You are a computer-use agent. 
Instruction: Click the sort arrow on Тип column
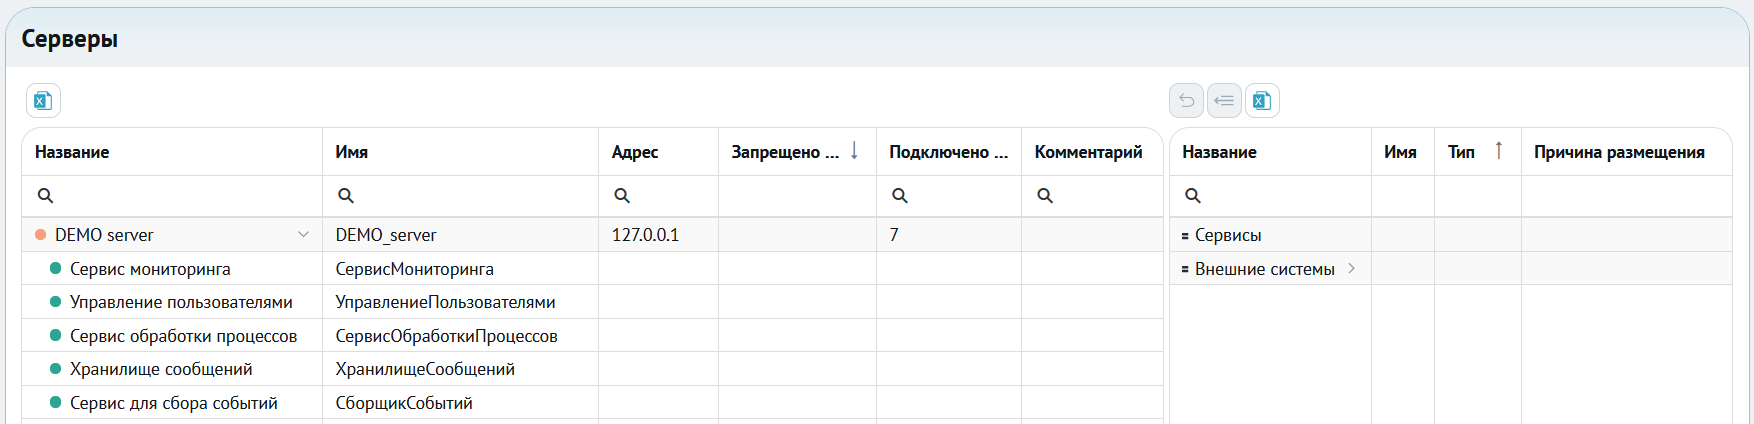1498,151
